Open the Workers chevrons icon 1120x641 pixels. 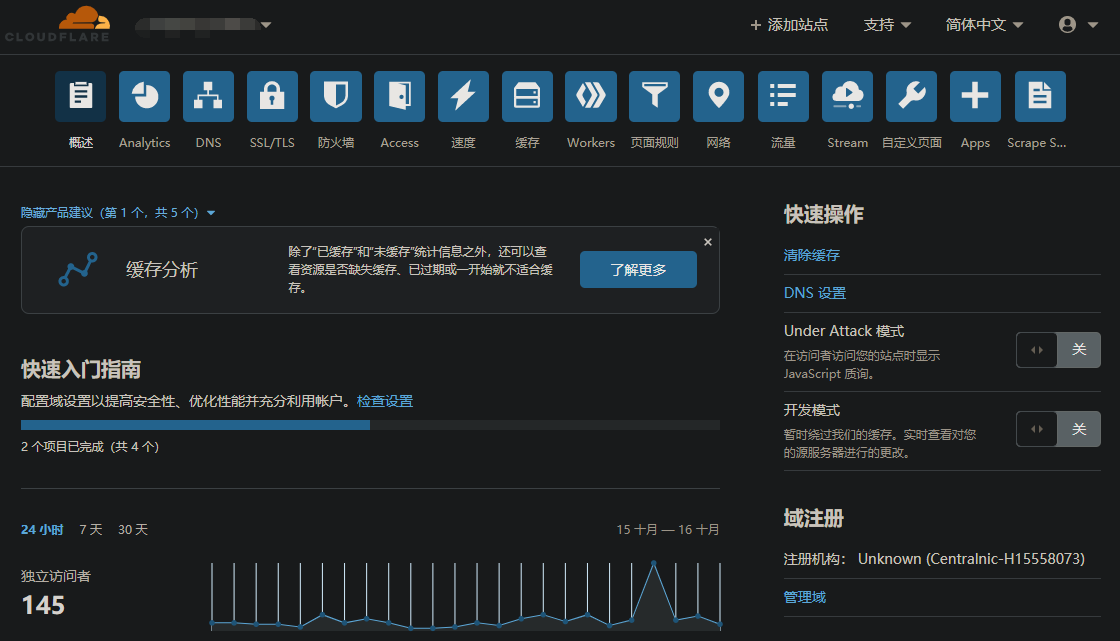coord(590,96)
